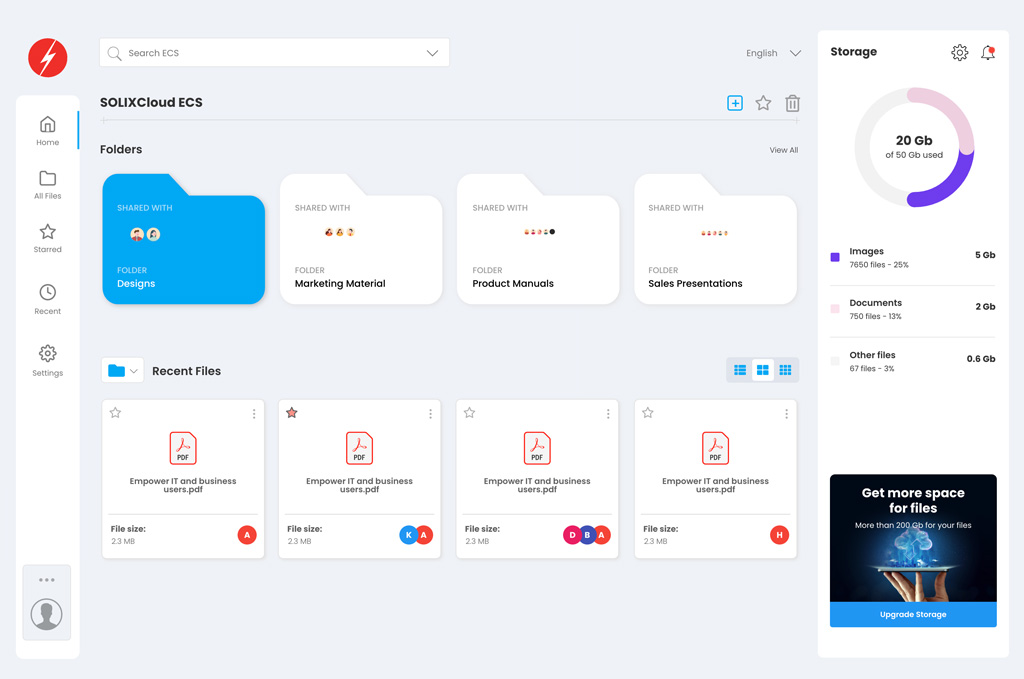Open more options on first file card (avatar A)

click(x=254, y=414)
